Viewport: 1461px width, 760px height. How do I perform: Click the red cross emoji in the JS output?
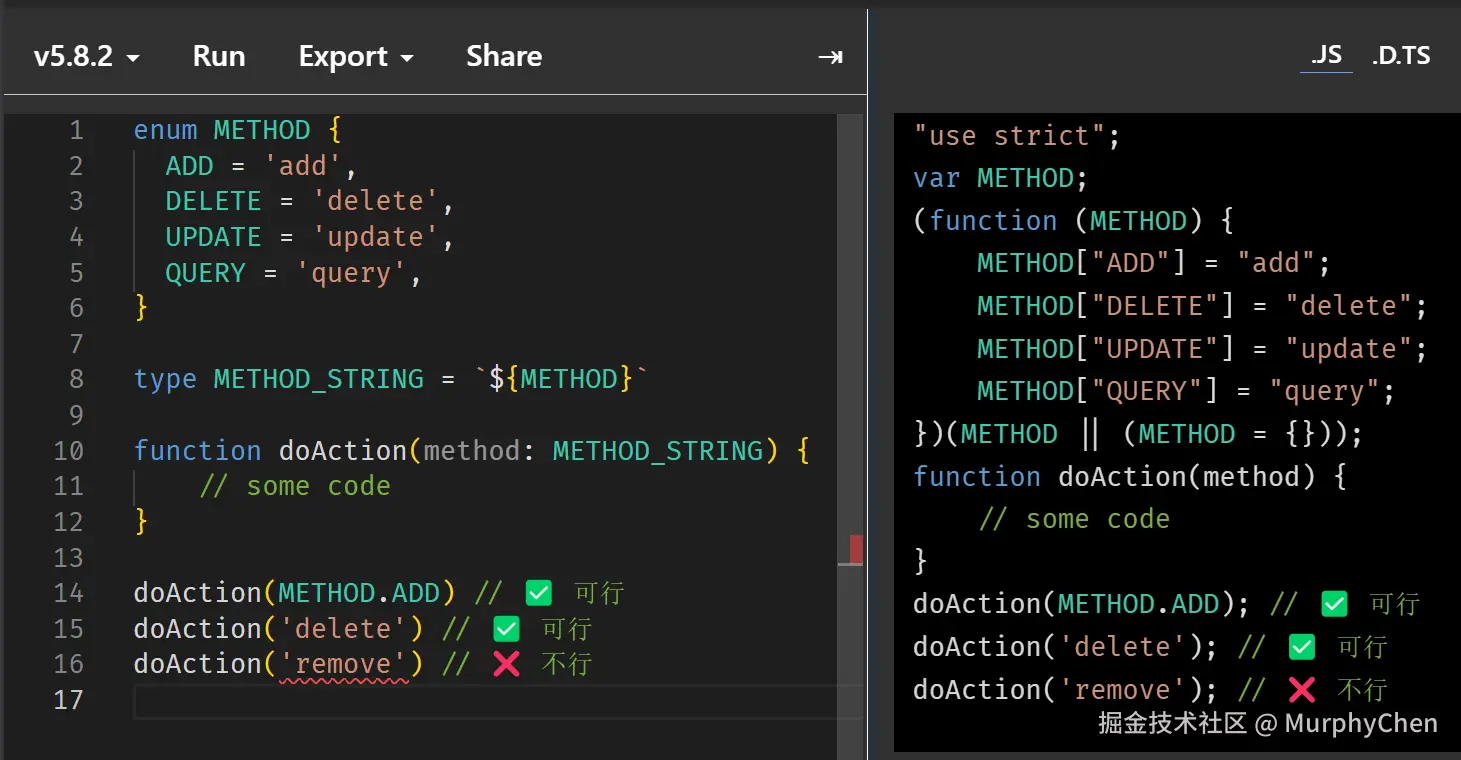[x=1301, y=690]
